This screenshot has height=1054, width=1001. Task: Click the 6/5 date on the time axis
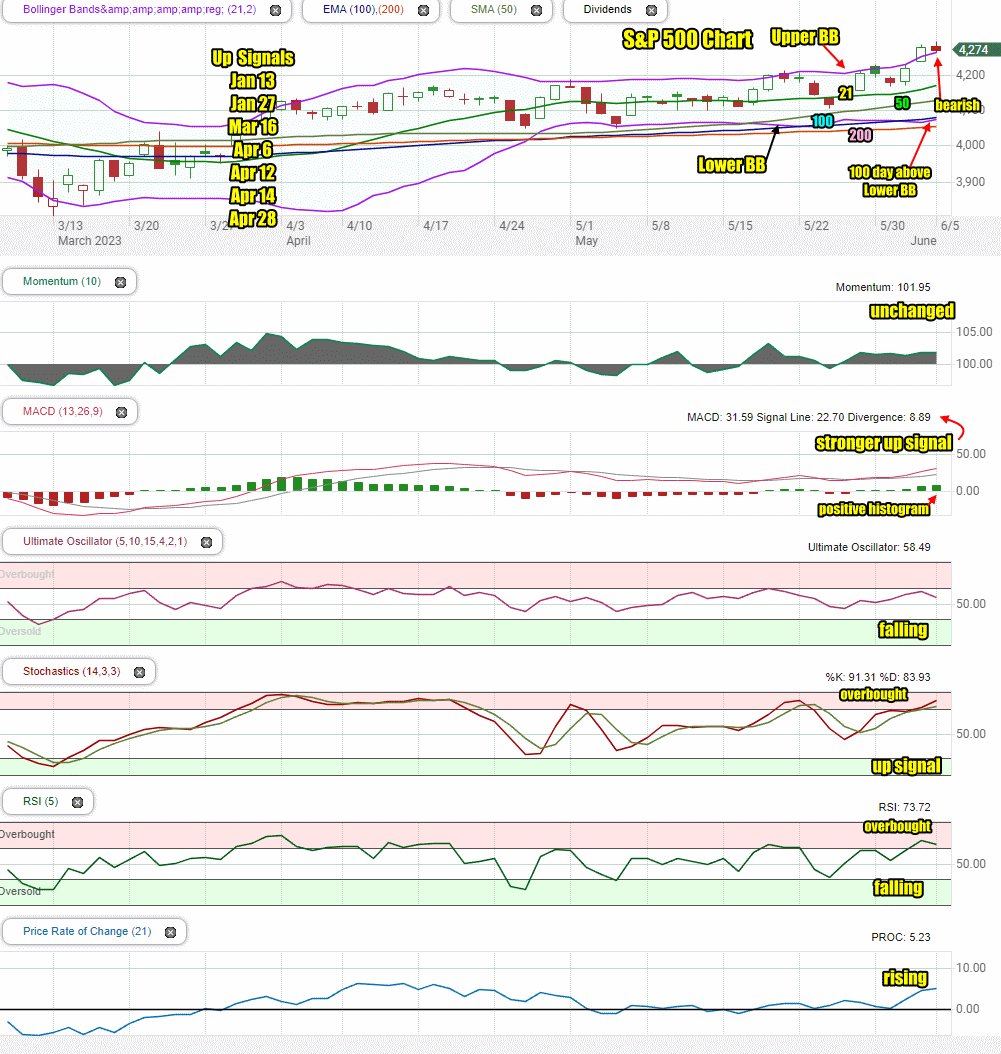click(950, 226)
